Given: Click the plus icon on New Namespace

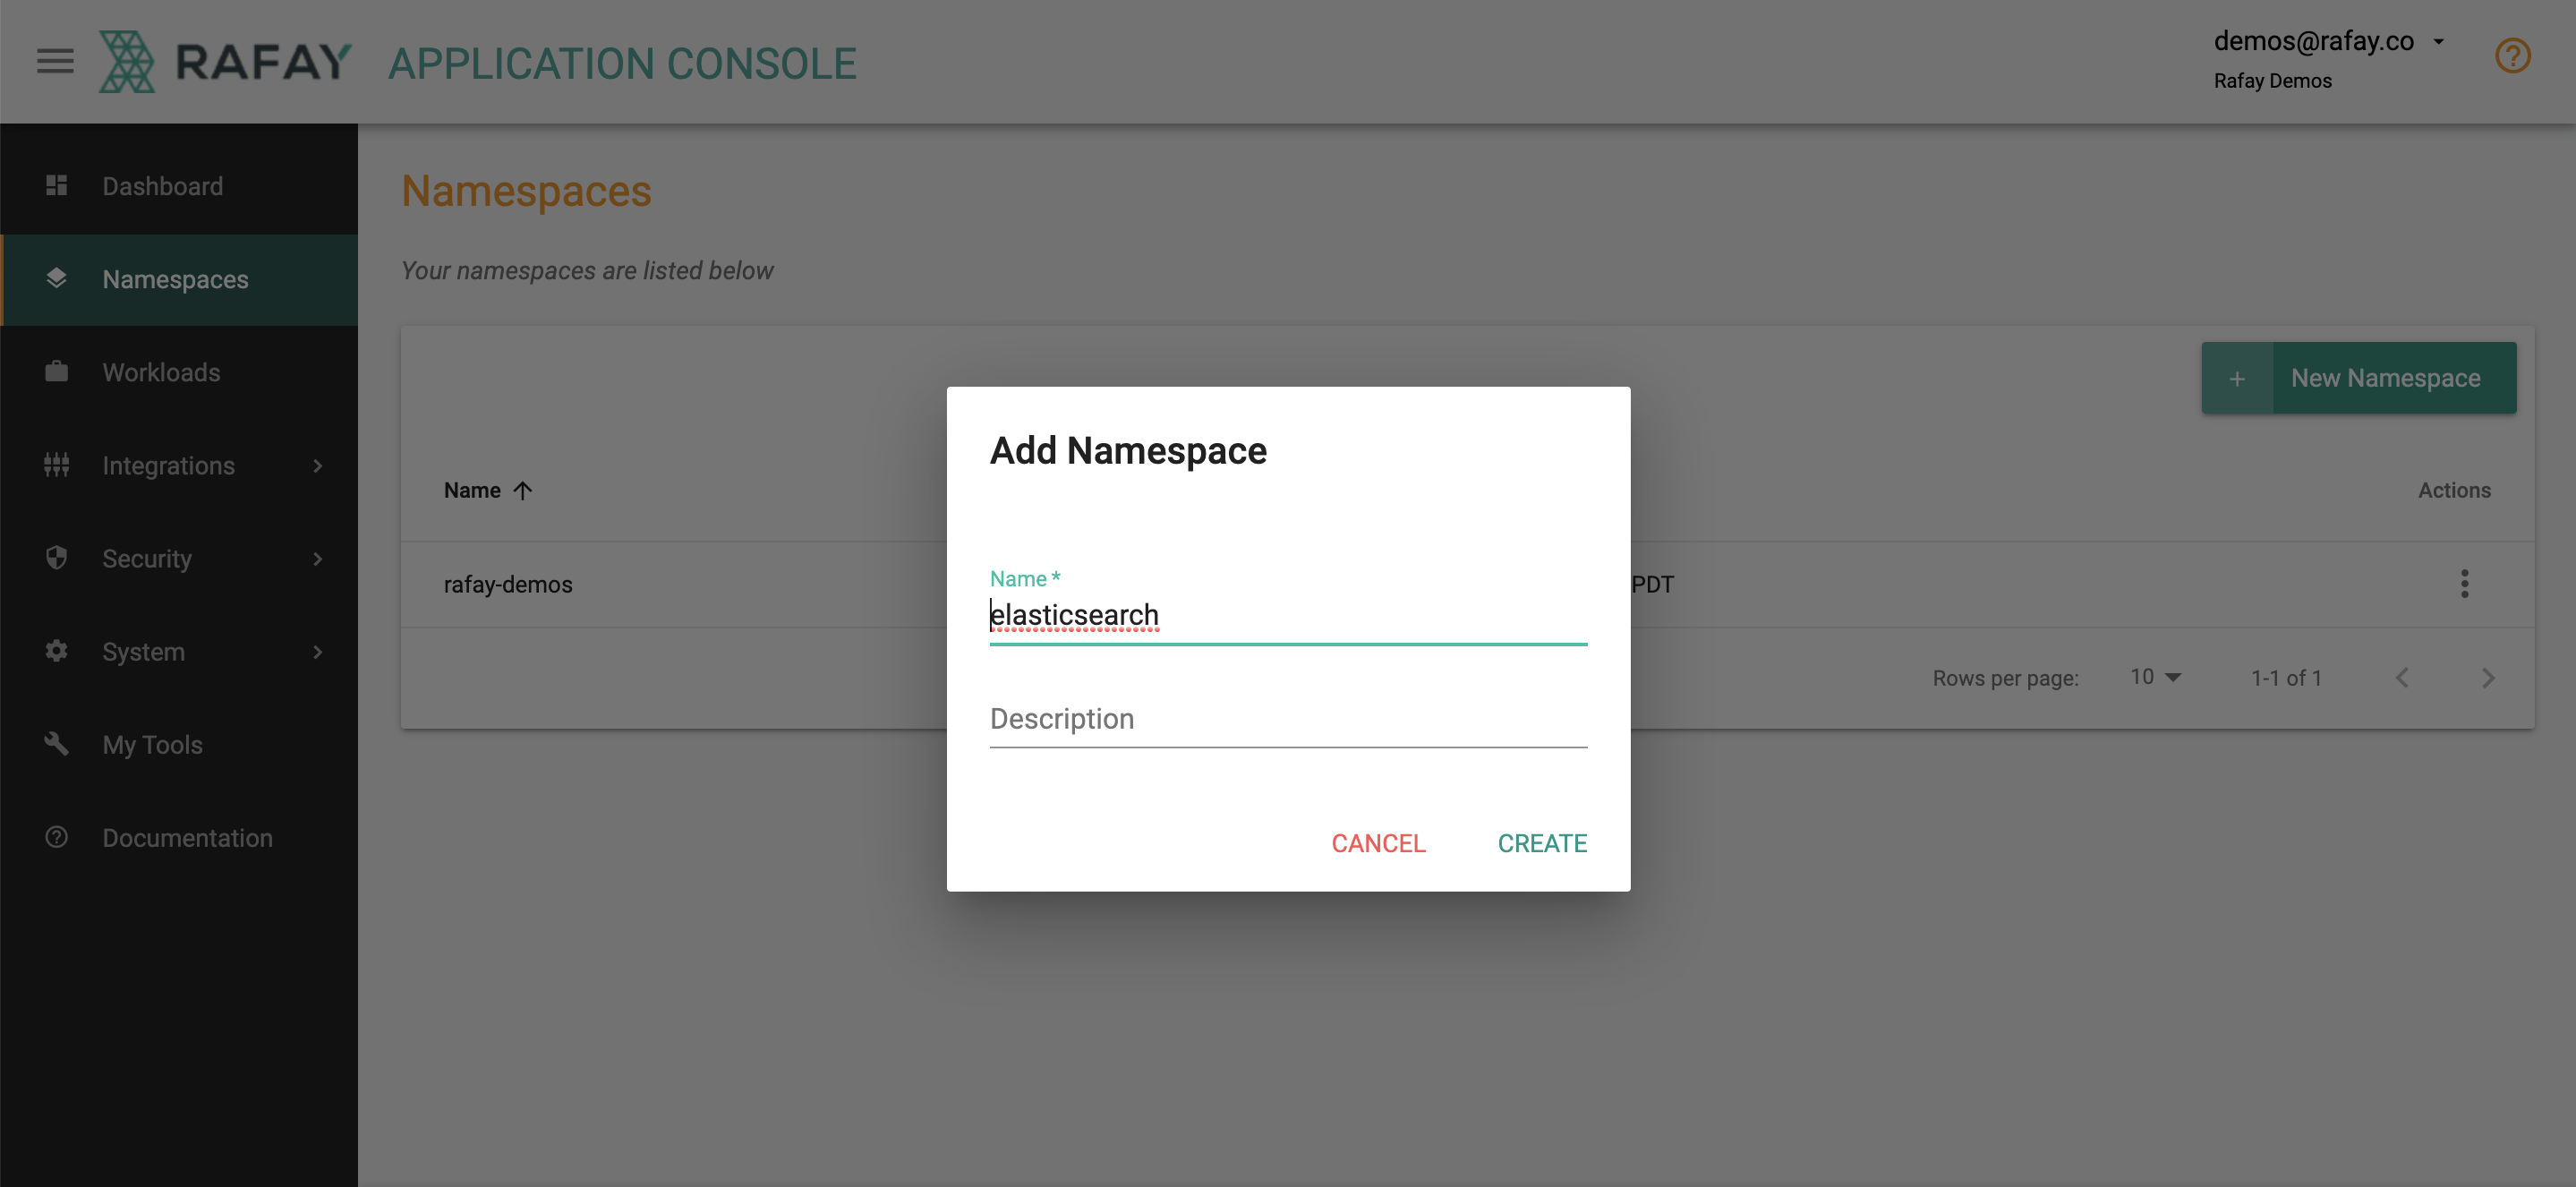Looking at the screenshot, I should pos(2237,378).
